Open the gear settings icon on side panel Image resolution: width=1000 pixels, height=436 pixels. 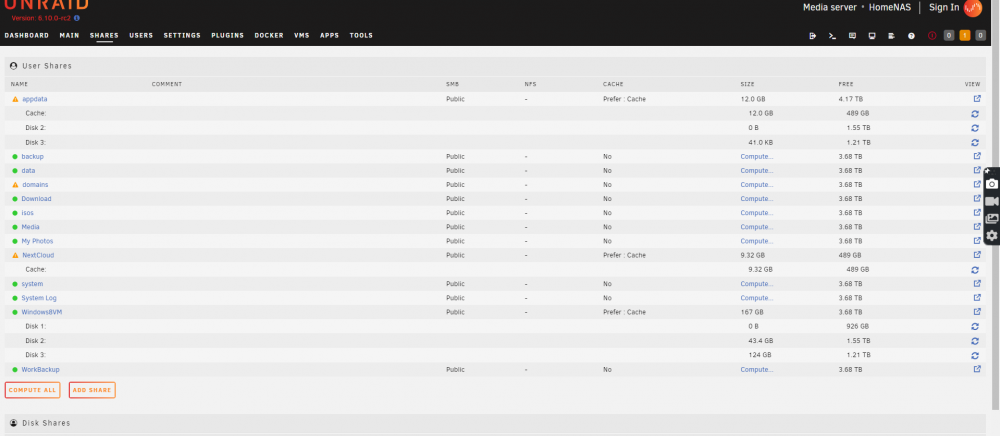(992, 236)
